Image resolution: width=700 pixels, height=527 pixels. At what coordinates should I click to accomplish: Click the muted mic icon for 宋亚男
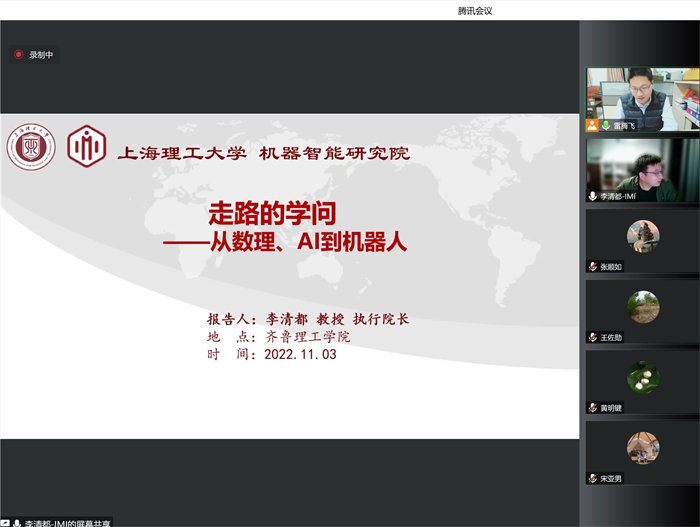[x=592, y=479]
